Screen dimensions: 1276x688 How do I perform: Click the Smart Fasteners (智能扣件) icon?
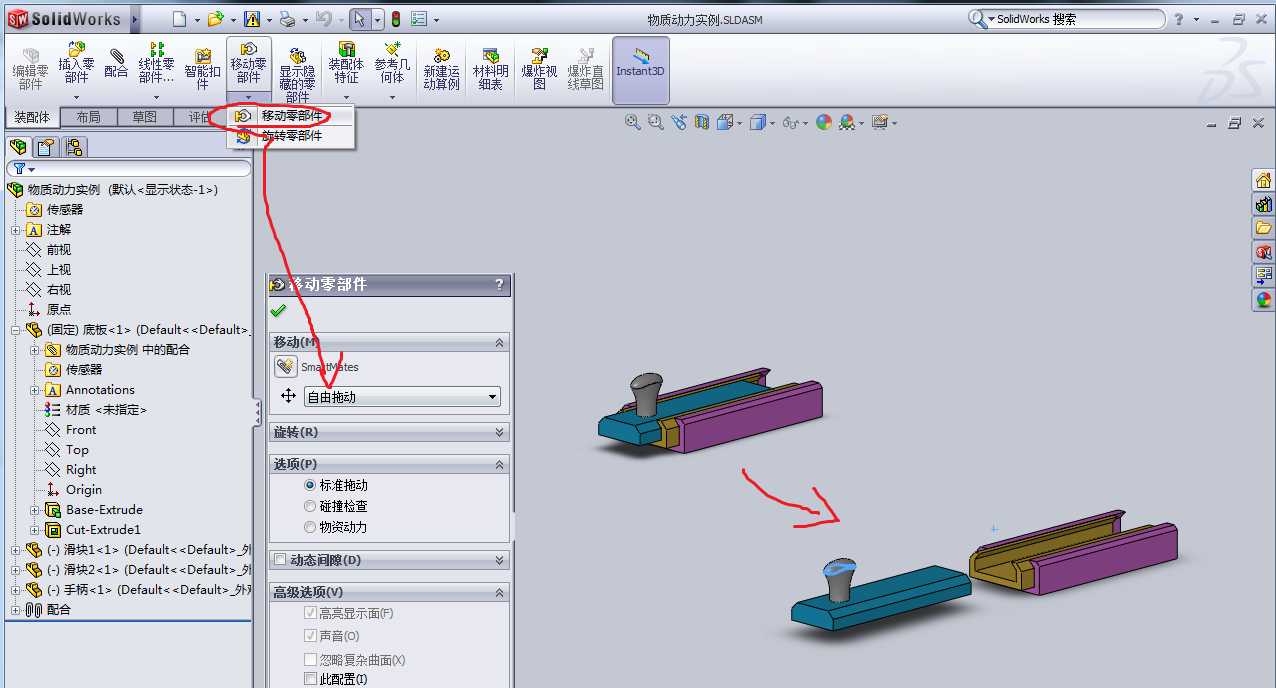click(203, 68)
